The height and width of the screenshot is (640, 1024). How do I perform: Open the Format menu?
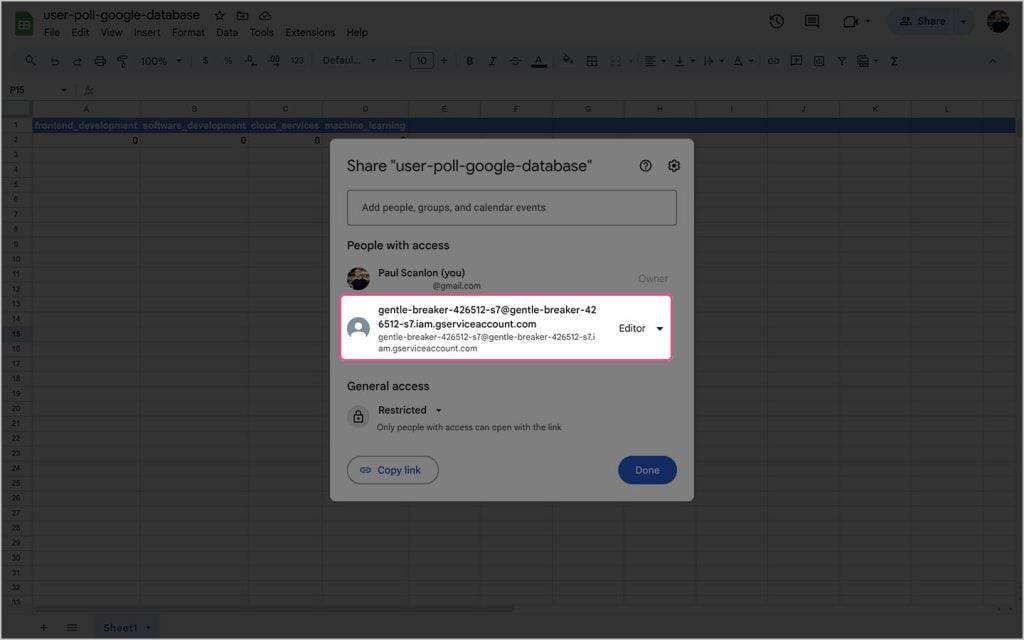pyautogui.click(x=188, y=32)
